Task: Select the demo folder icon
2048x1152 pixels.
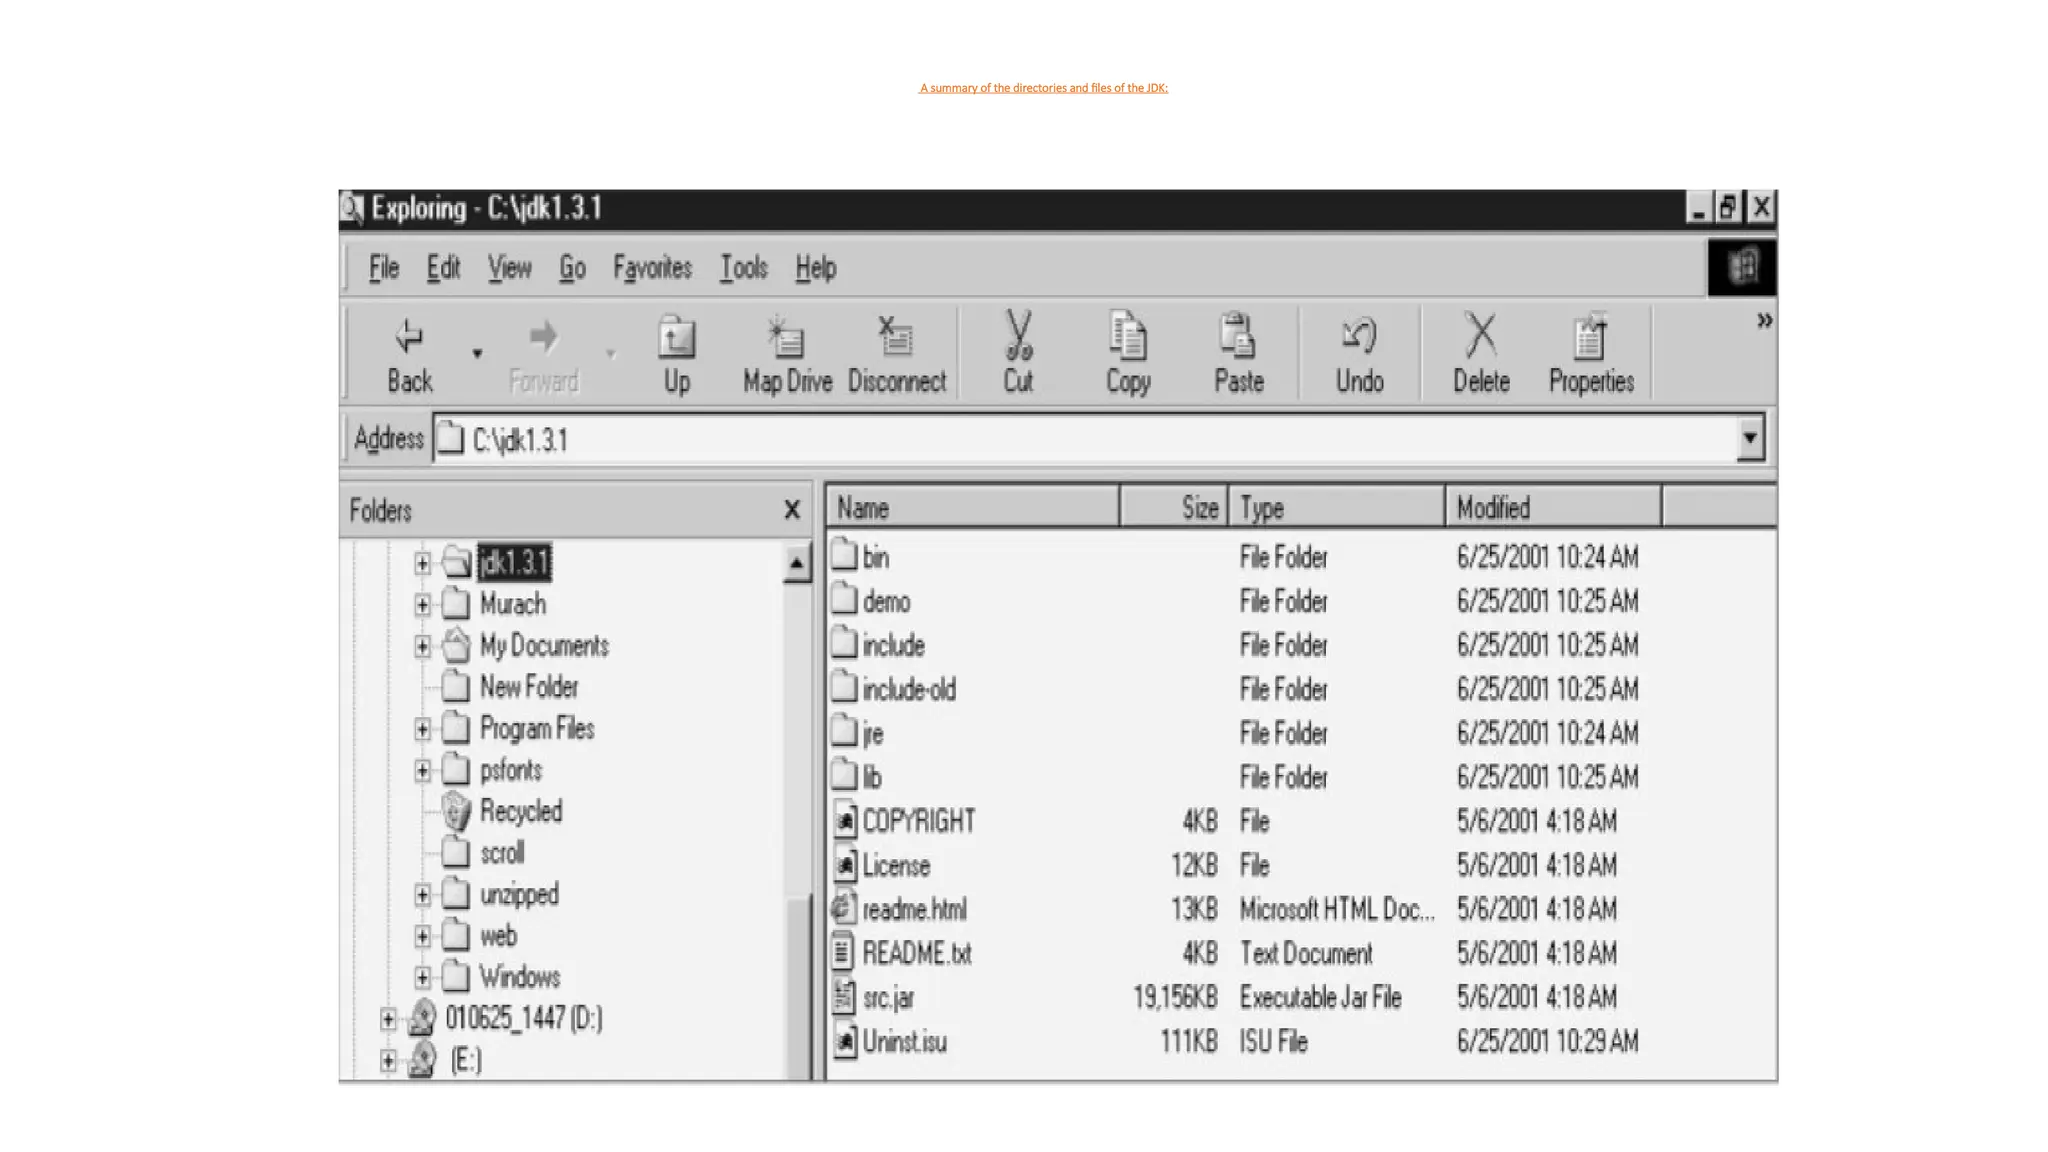Action: point(845,598)
